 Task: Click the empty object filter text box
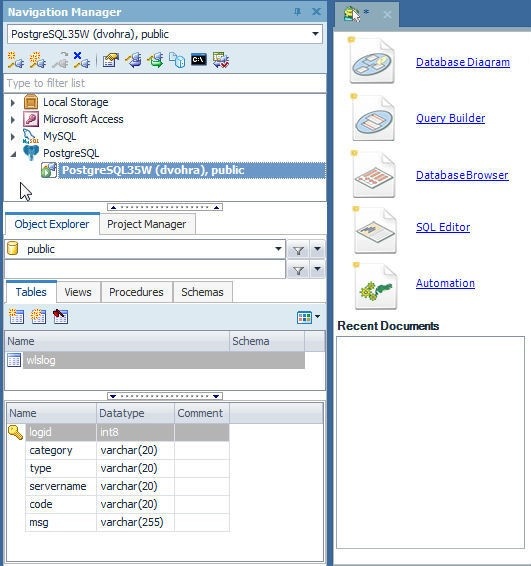pyautogui.click(x=145, y=270)
